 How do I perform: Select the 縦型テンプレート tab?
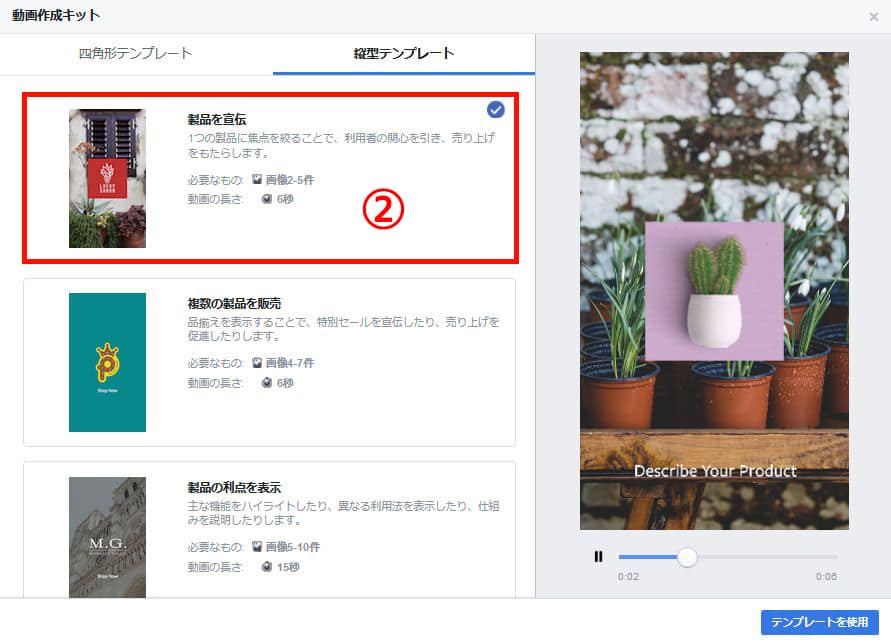404,53
